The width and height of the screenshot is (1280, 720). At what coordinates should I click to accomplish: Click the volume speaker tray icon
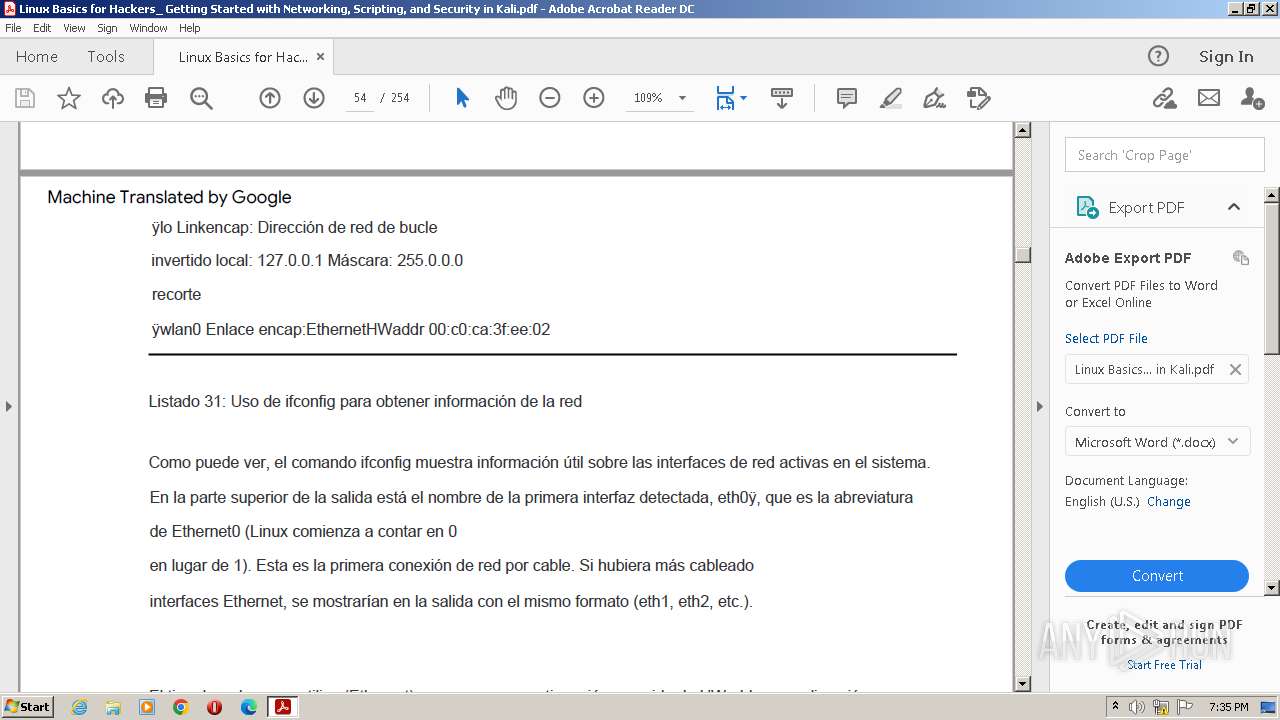tap(1137, 707)
